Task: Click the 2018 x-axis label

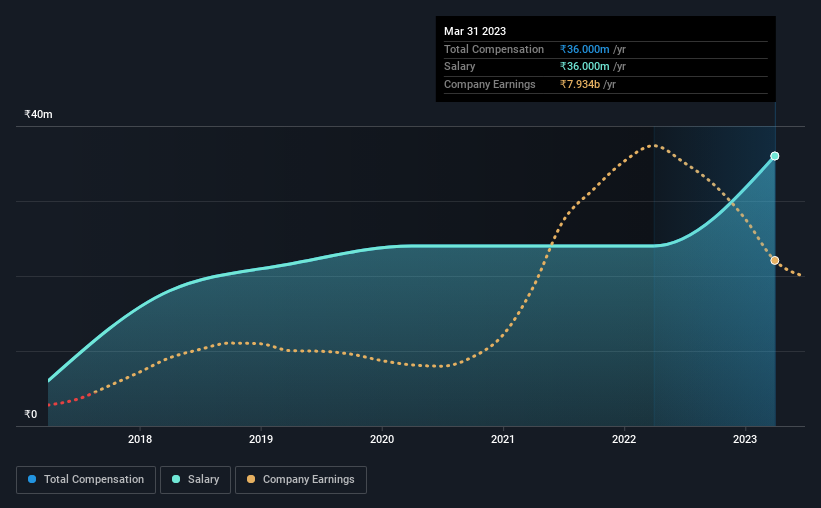Action: point(140,439)
